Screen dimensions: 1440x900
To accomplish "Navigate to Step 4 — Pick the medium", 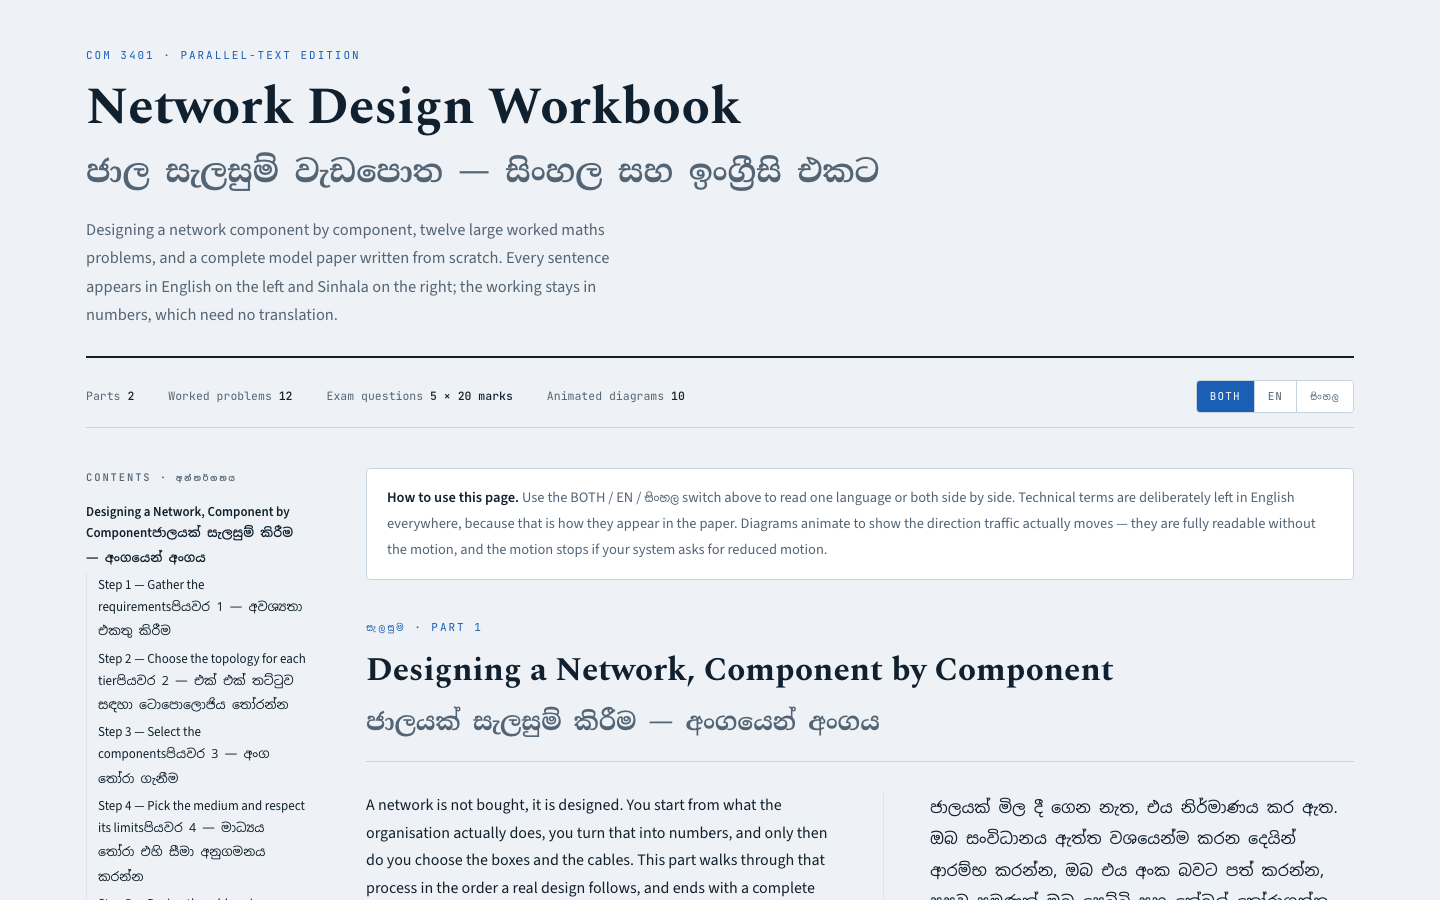I will coord(202,840).
